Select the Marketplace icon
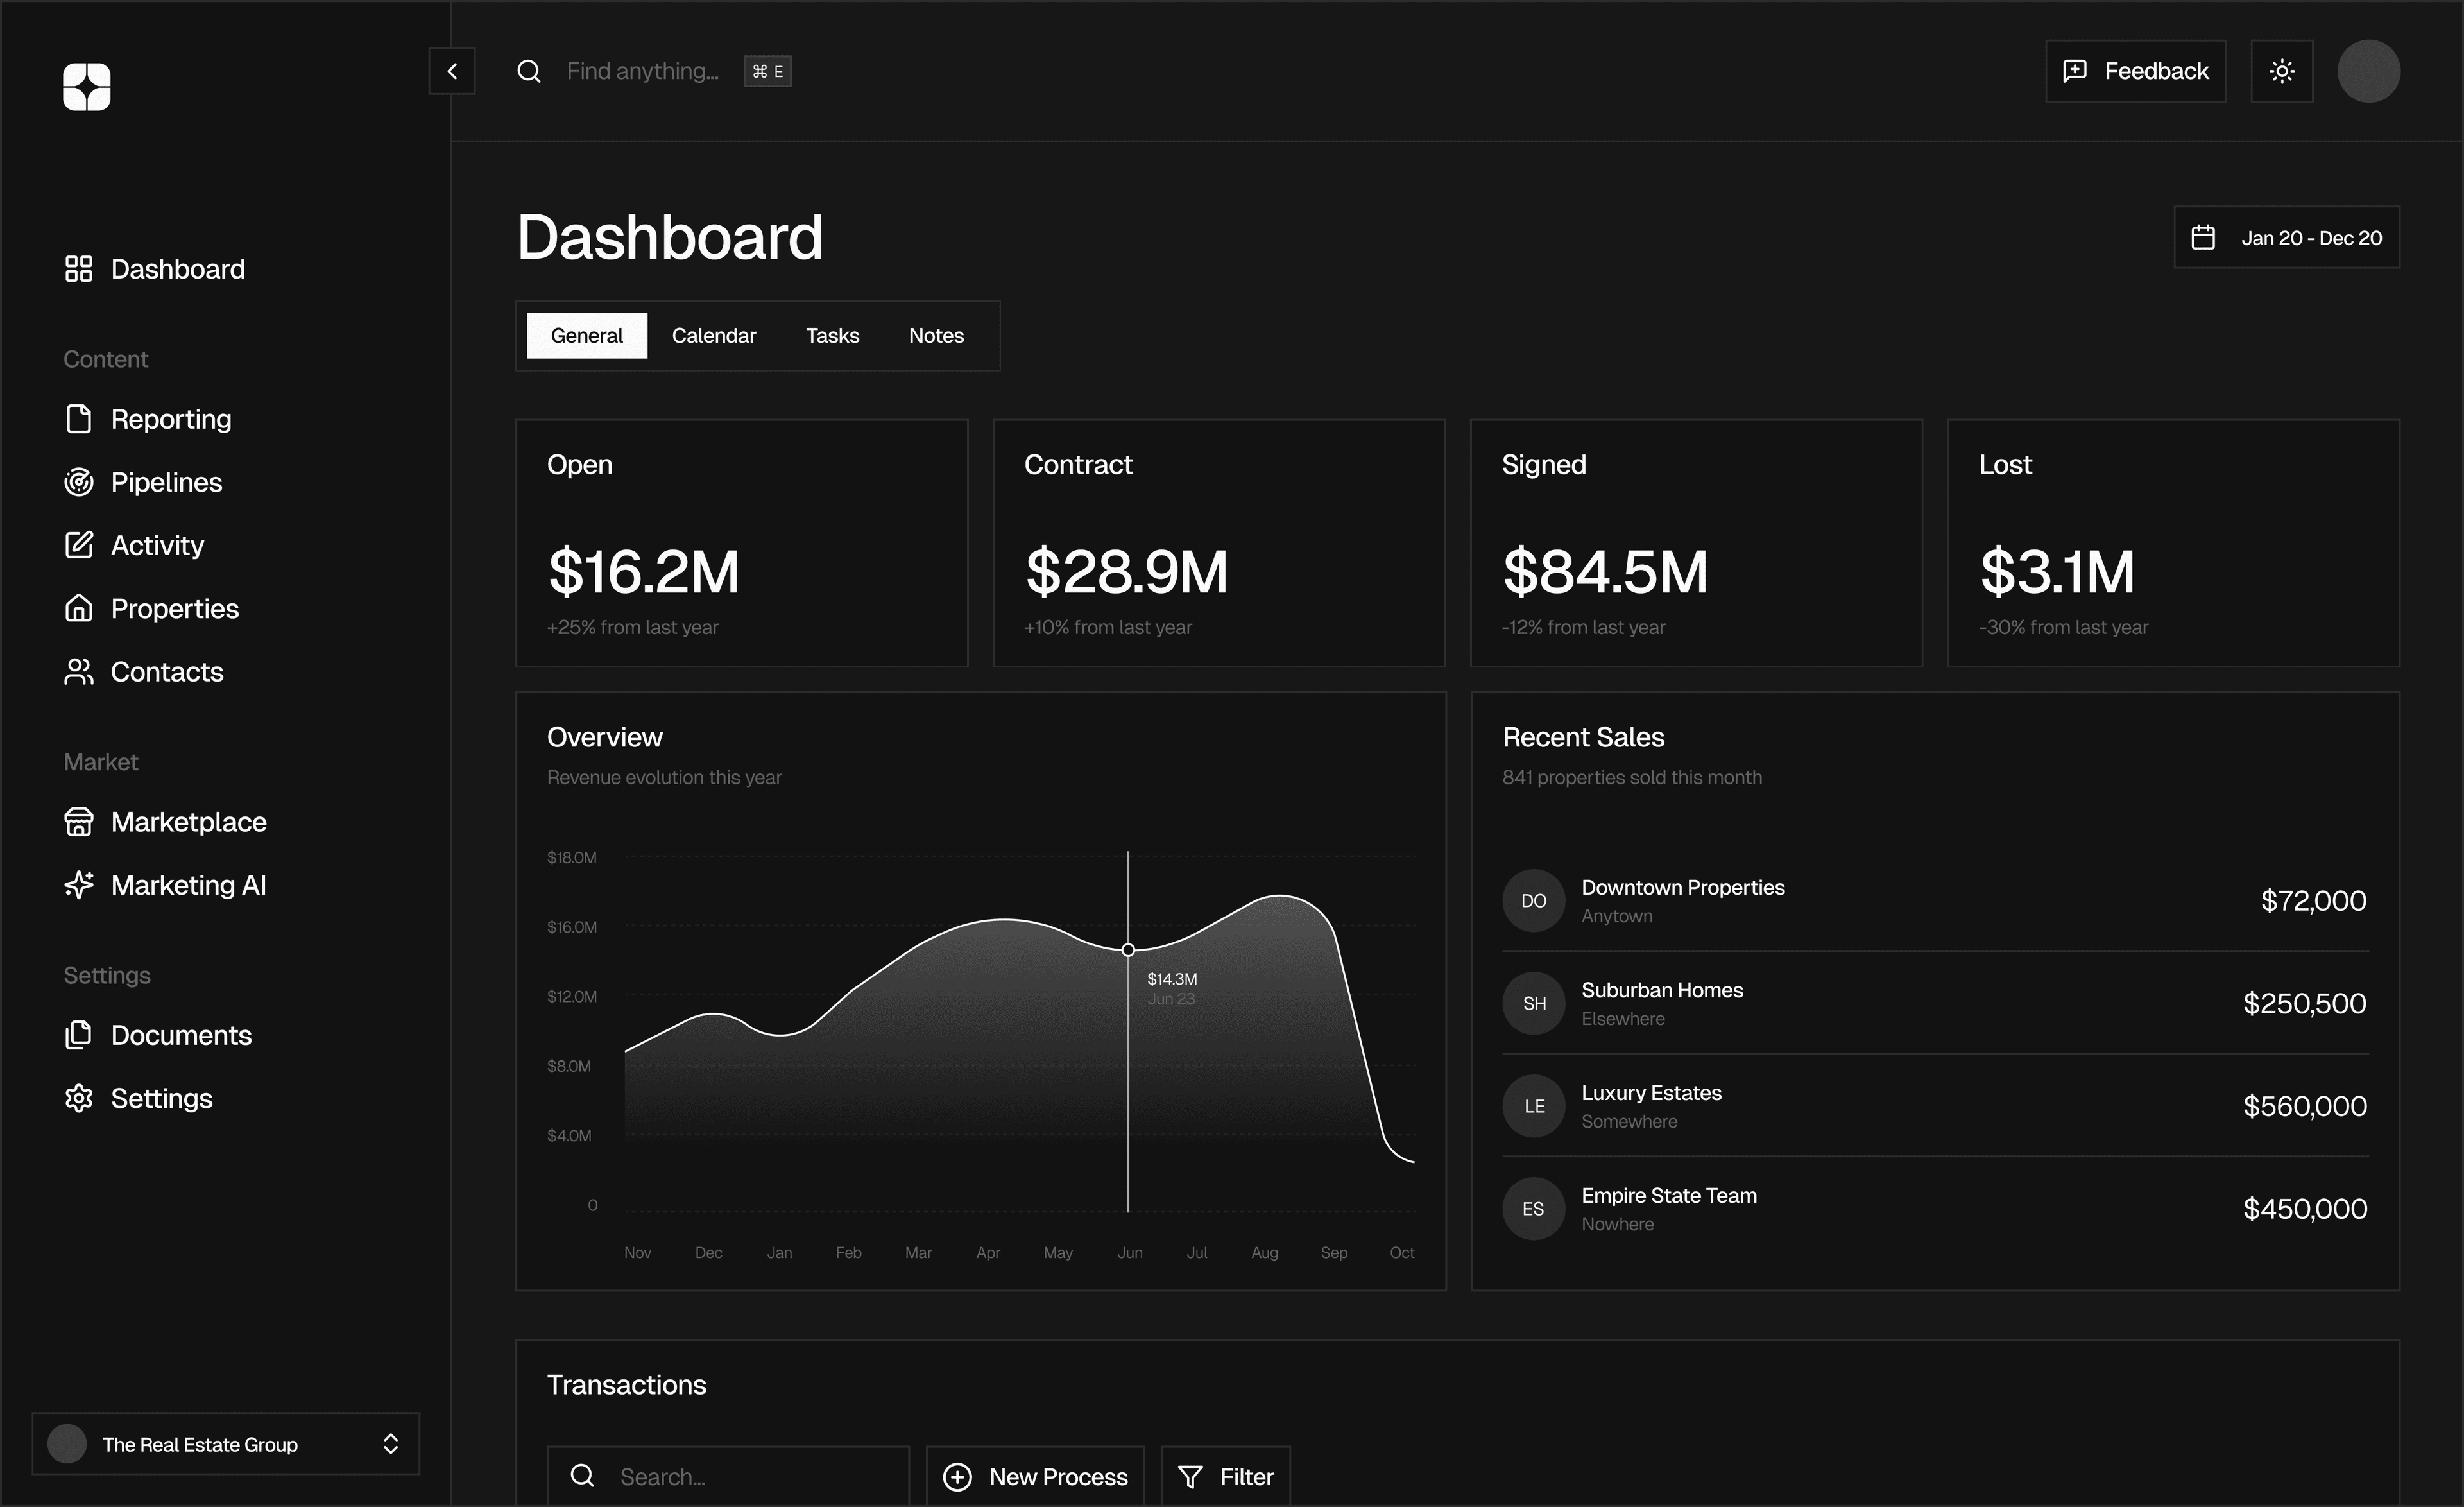 click(x=80, y=821)
